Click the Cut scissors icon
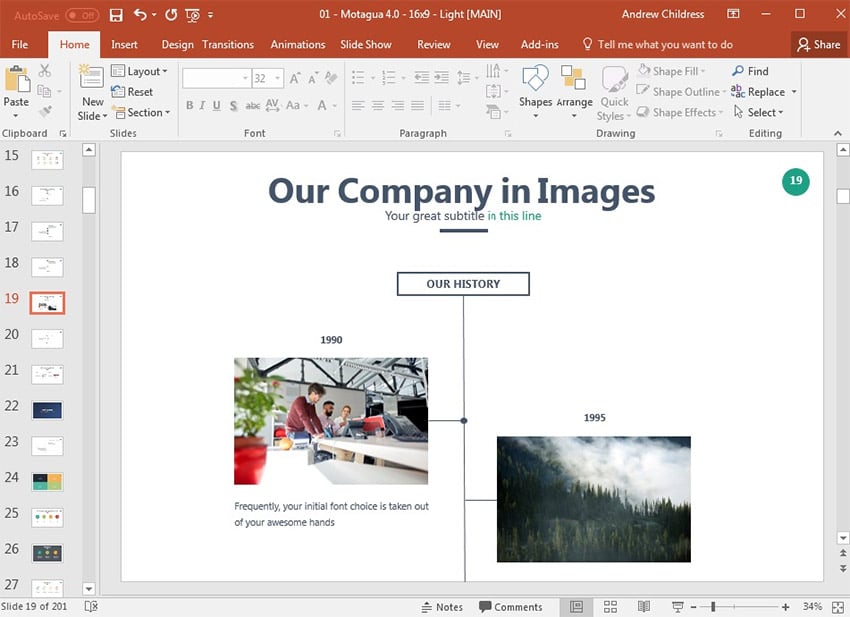The height and width of the screenshot is (617, 850). click(44, 70)
